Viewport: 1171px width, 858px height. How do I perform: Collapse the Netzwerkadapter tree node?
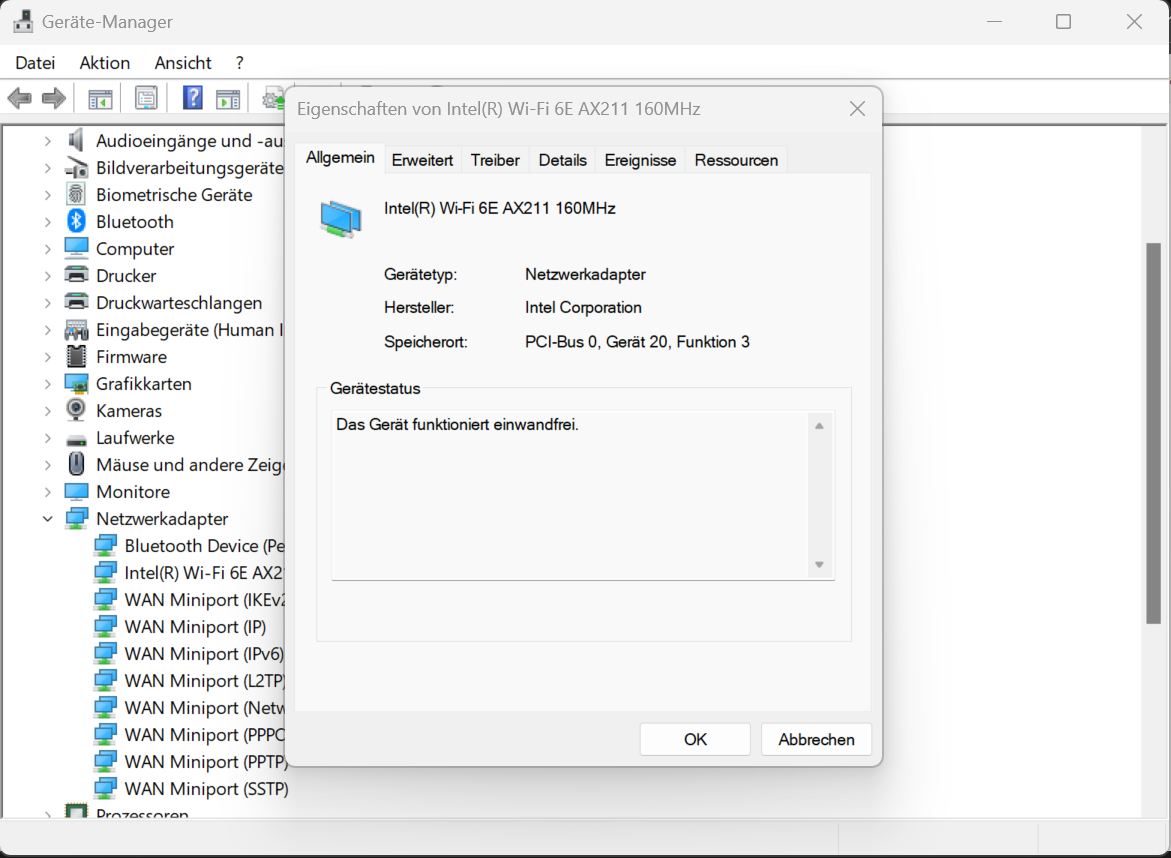tap(48, 518)
